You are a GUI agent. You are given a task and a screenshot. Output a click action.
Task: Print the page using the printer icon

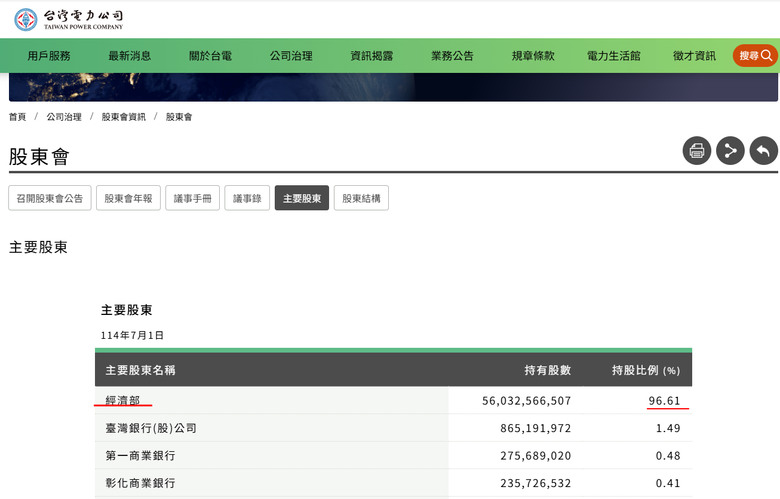click(x=696, y=150)
